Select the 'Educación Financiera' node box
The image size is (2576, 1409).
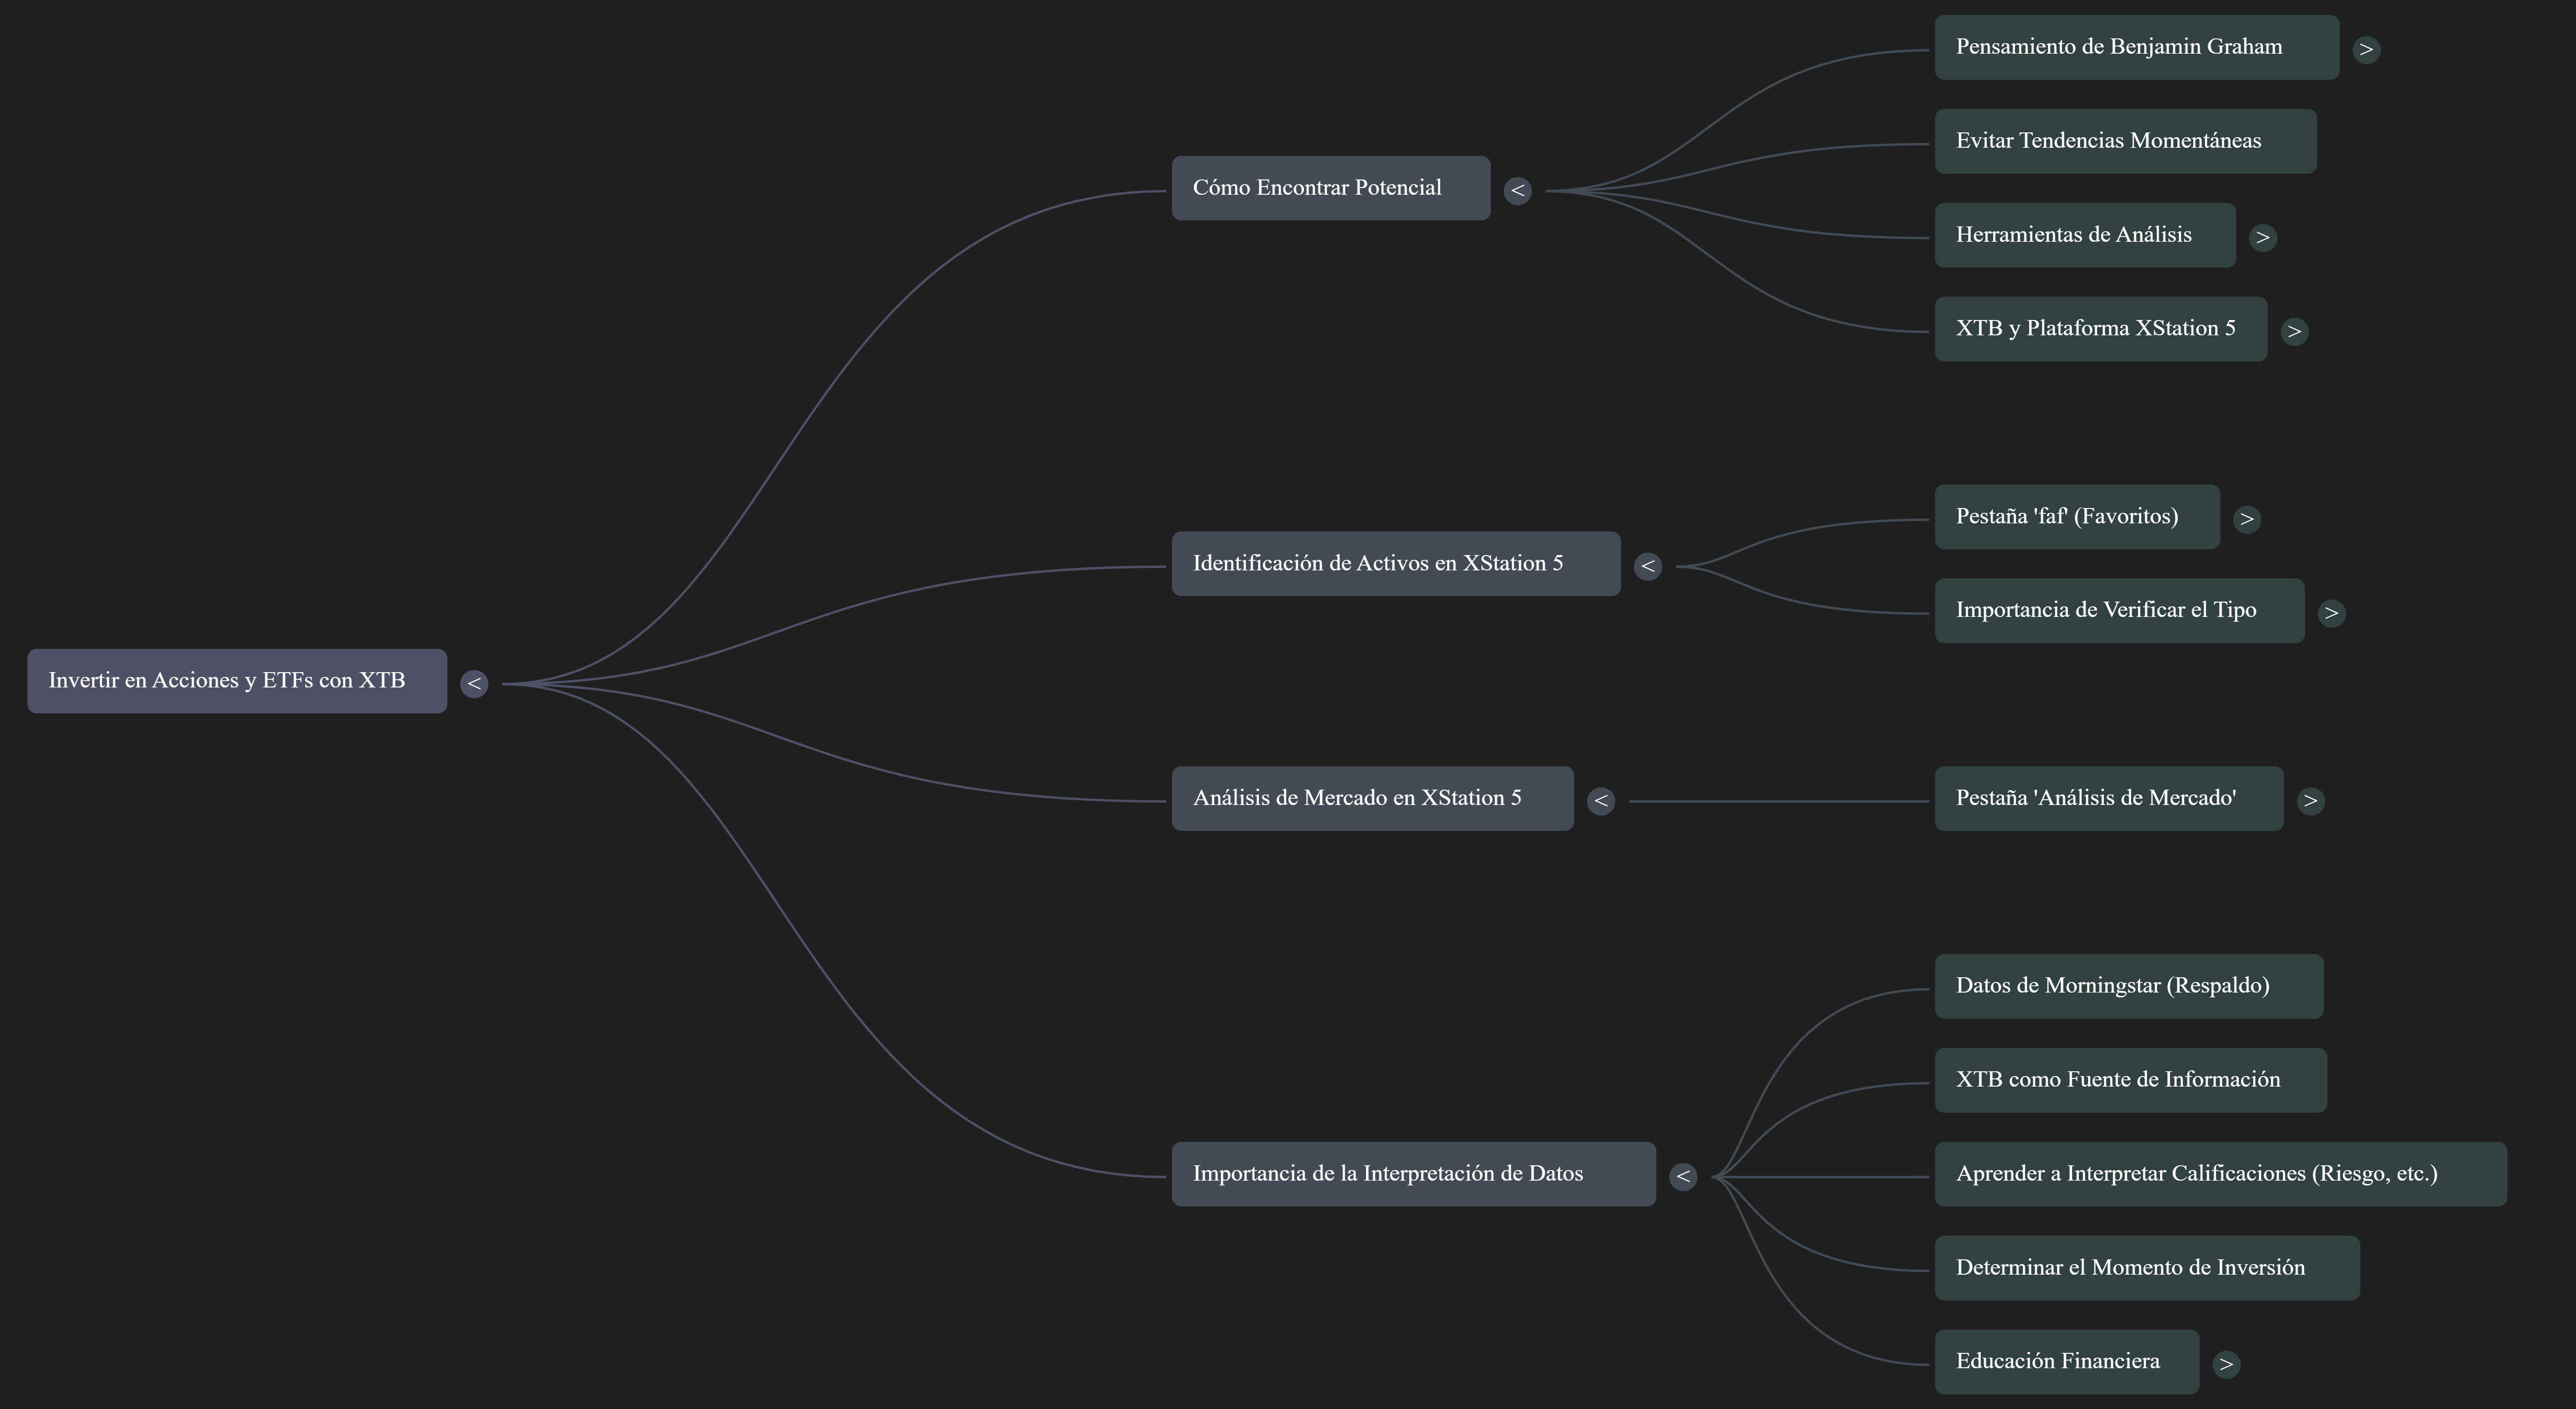tap(2066, 1362)
